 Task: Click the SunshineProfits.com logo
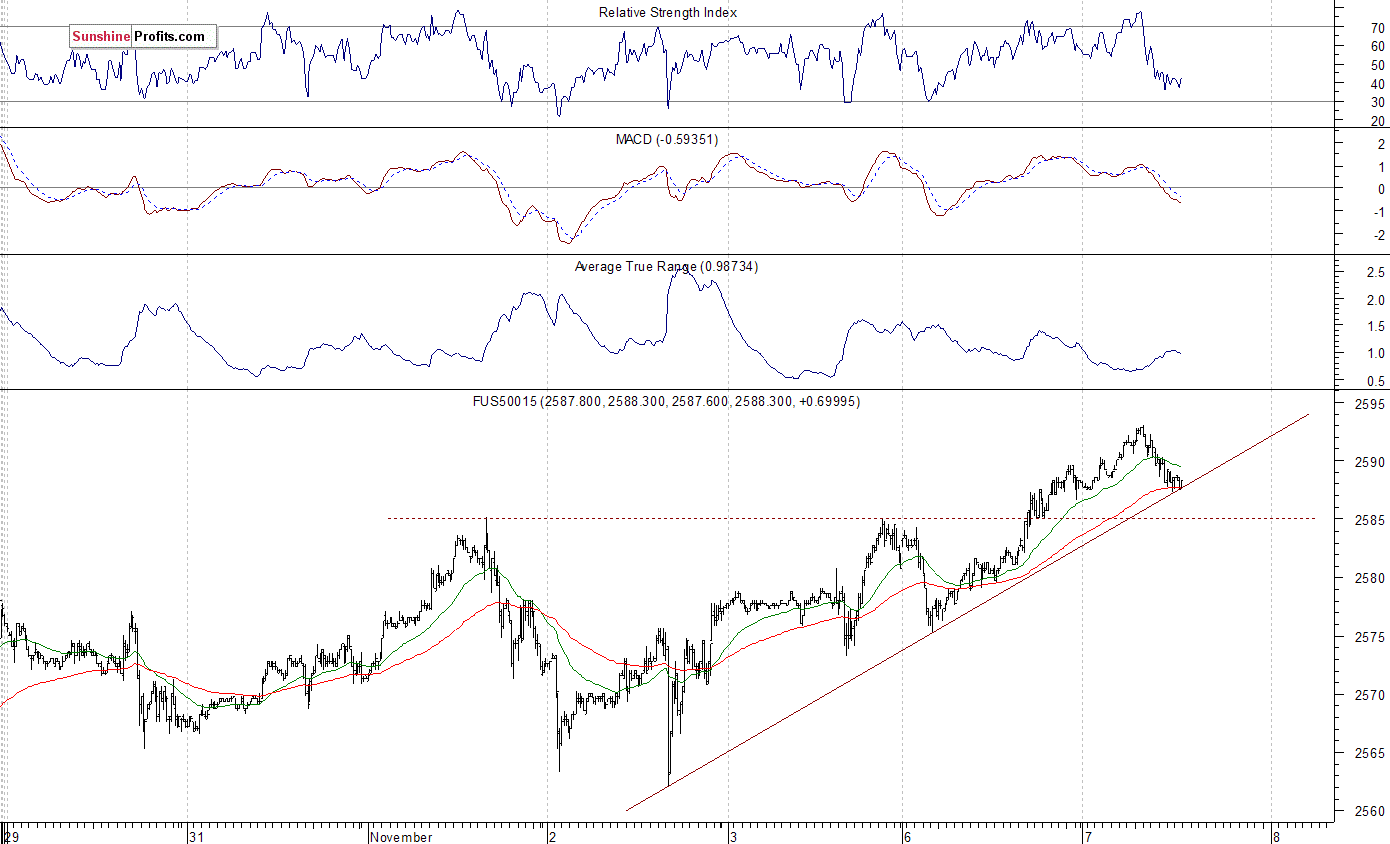(142, 37)
